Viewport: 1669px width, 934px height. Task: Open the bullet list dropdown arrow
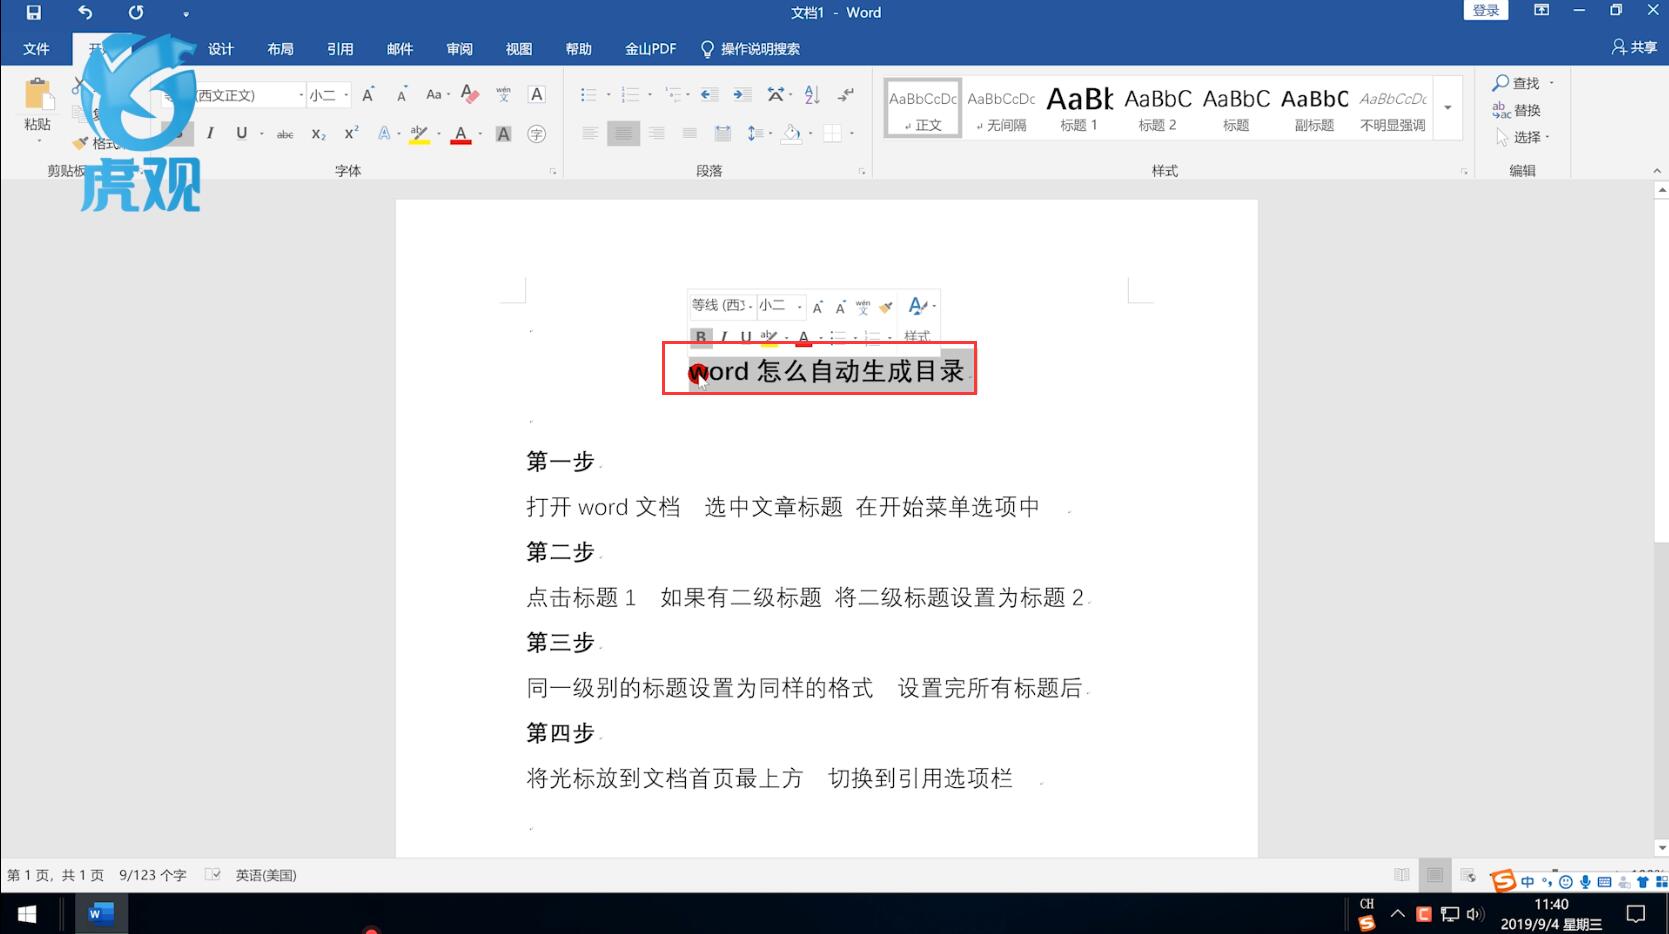(x=608, y=95)
